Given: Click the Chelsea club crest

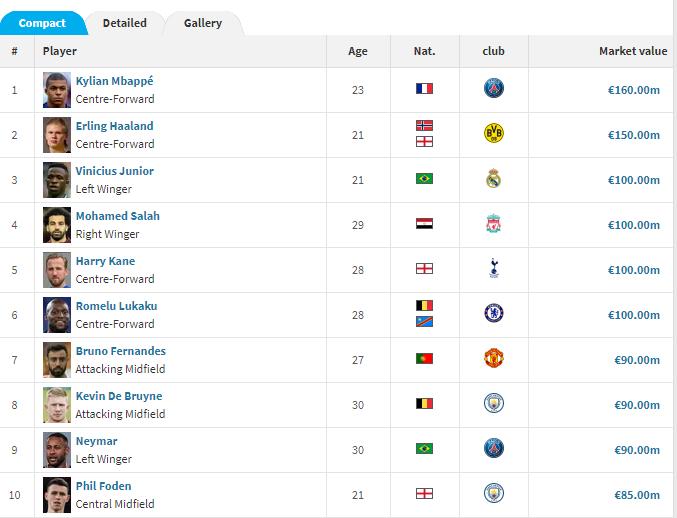Looking at the screenshot, I should click(x=493, y=313).
